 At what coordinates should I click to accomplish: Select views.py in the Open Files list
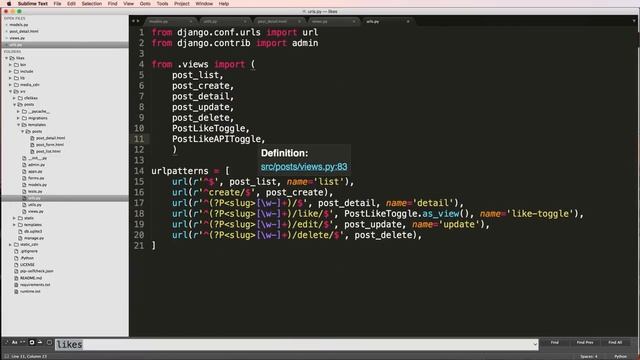(x=17, y=38)
